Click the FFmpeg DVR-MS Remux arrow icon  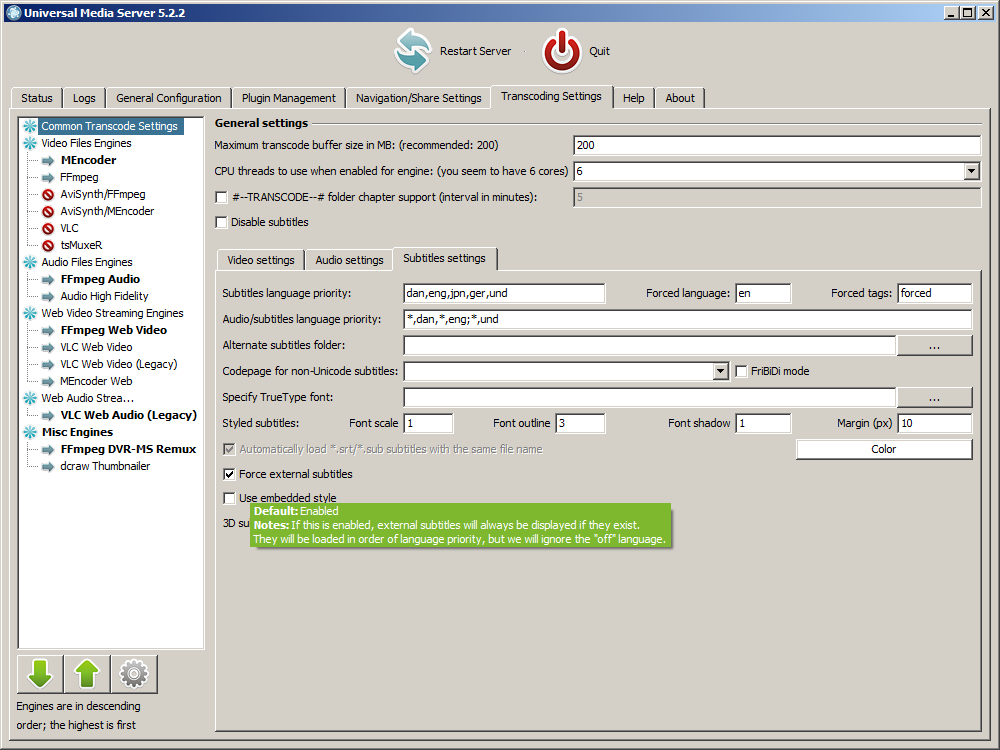click(x=48, y=450)
